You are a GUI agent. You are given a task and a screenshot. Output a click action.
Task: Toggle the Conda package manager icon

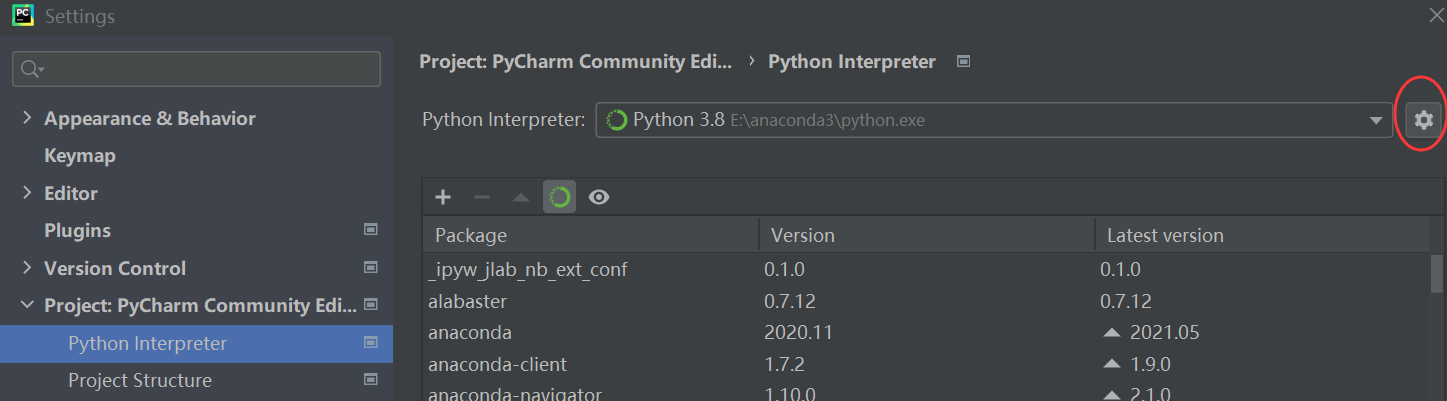(559, 197)
